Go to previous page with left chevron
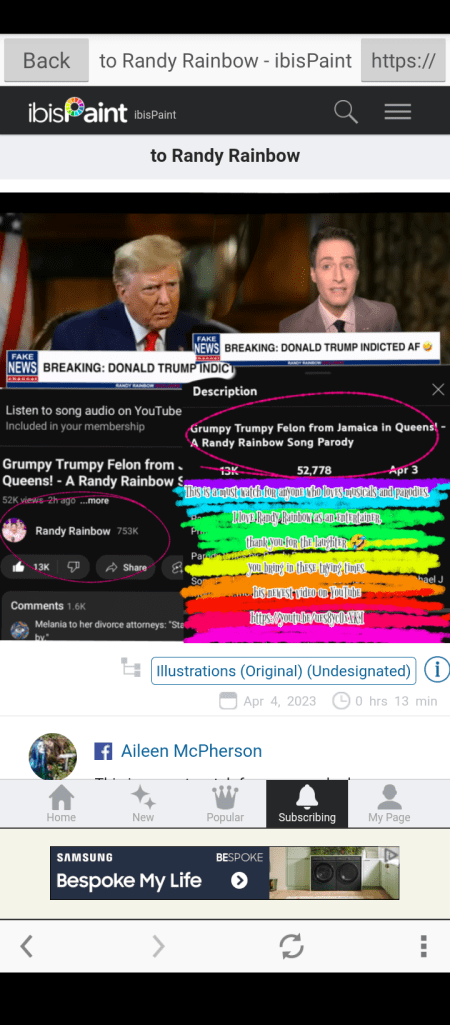This screenshot has width=450, height=1025. 26,946
